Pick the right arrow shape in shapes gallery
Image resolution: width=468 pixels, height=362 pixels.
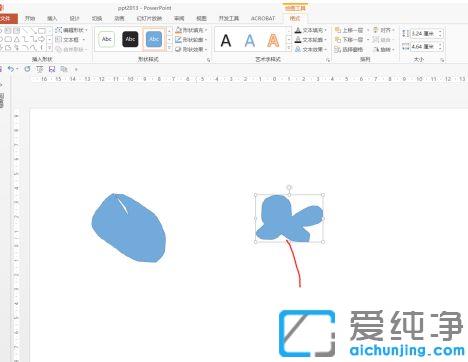42,39
